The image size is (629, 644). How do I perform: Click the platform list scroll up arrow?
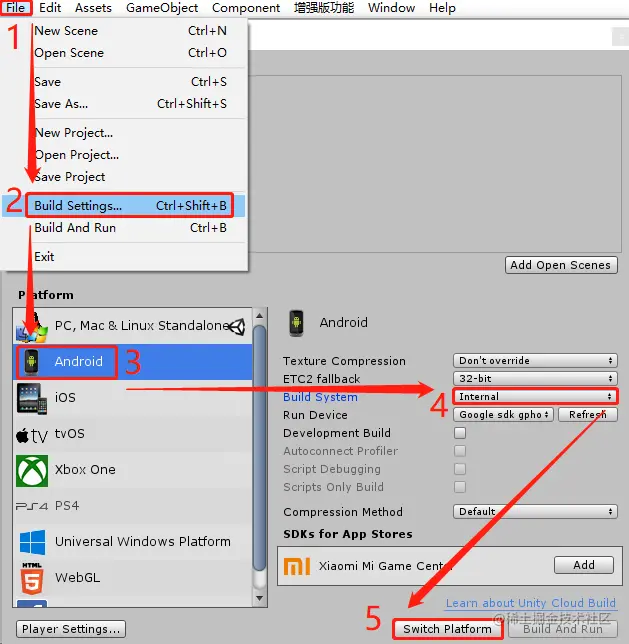click(x=259, y=316)
